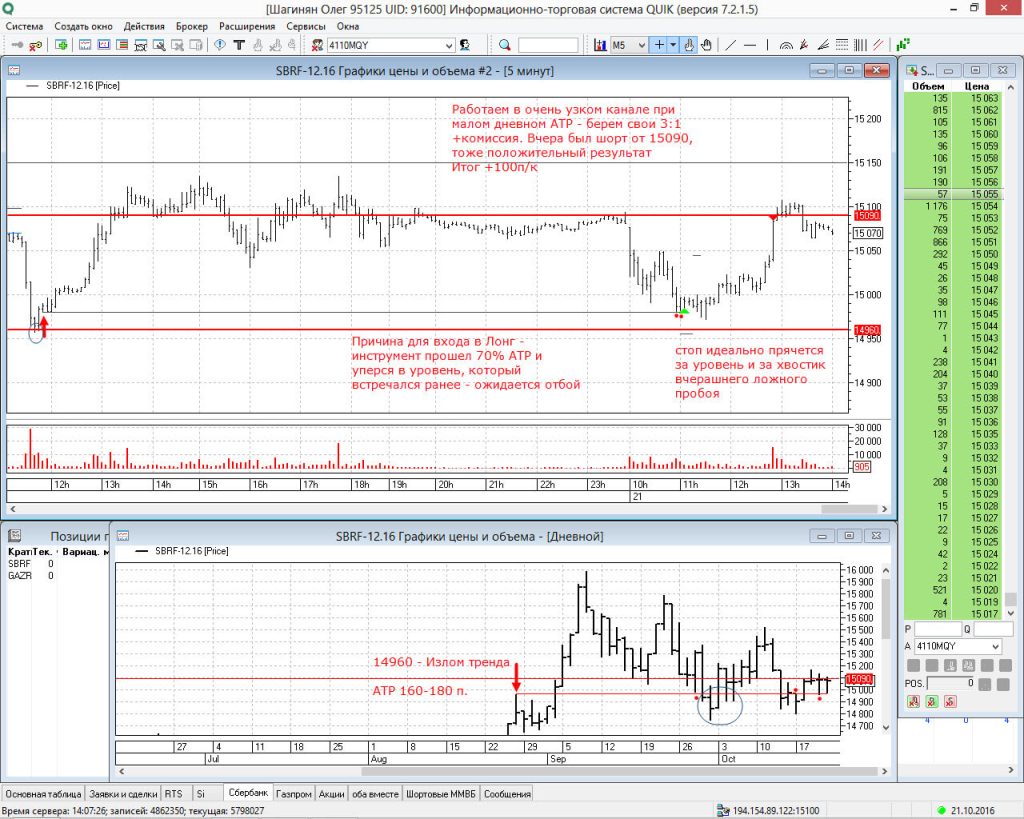Click the user icon right of account box

point(465,45)
